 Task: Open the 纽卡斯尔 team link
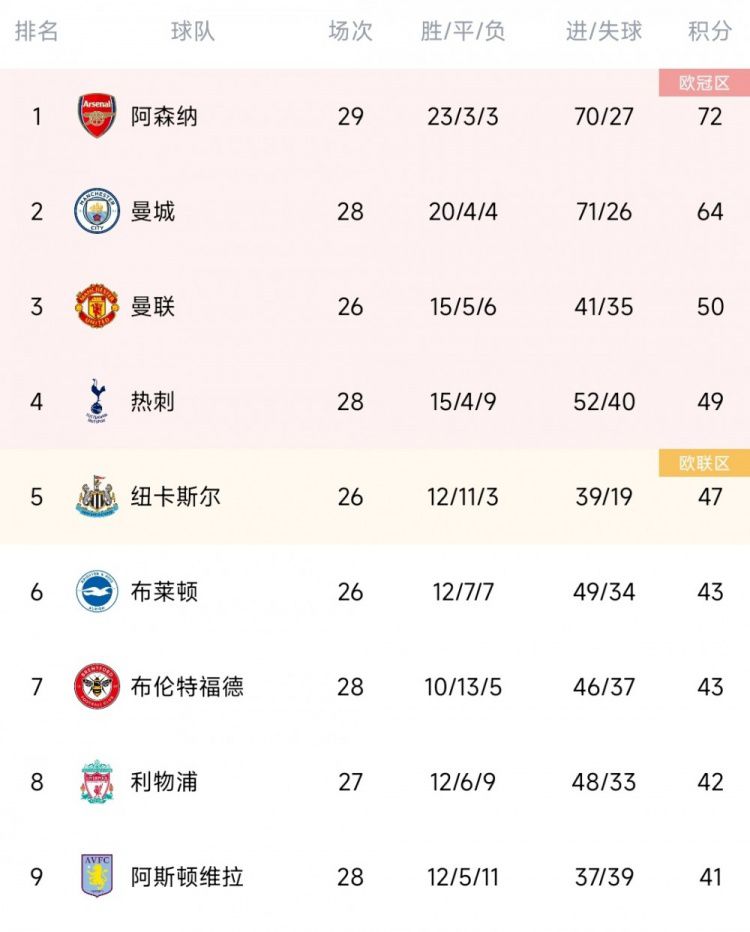pyautogui.click(x=176, y=496)
